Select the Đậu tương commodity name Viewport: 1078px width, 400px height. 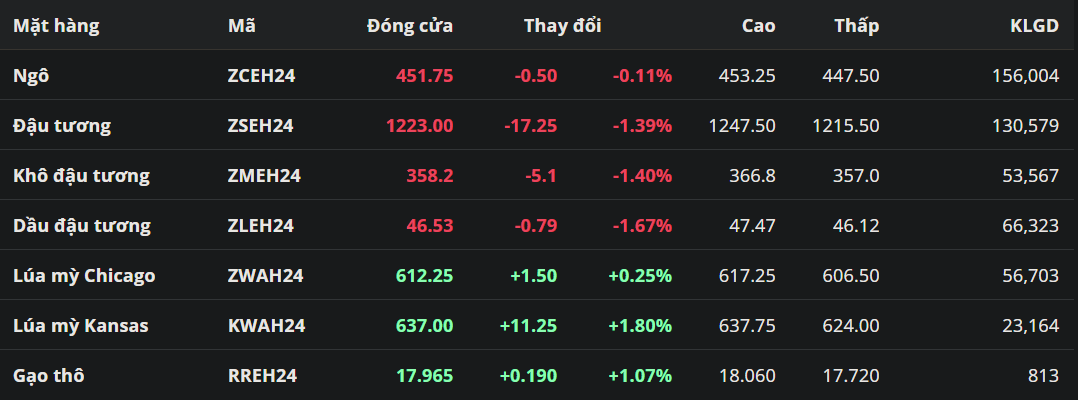pos(62,125)
